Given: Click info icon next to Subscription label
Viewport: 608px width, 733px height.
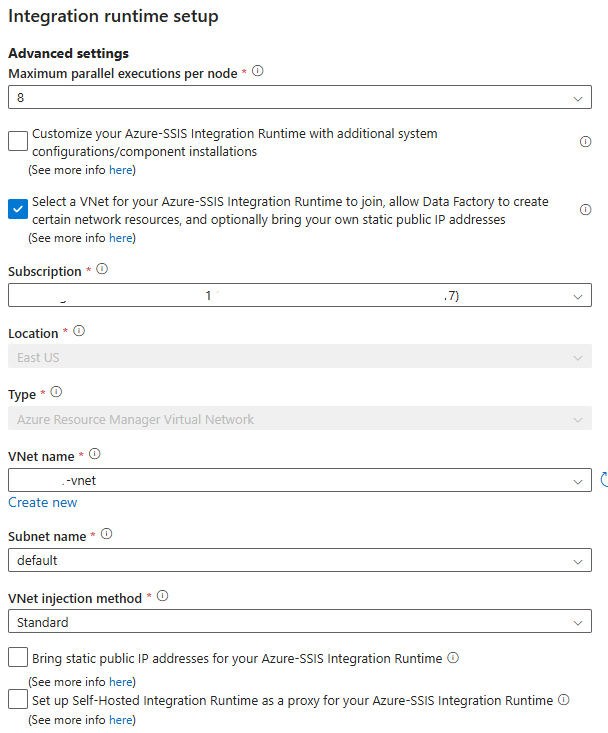Looking at the screenshot, I should coord(102,269).
